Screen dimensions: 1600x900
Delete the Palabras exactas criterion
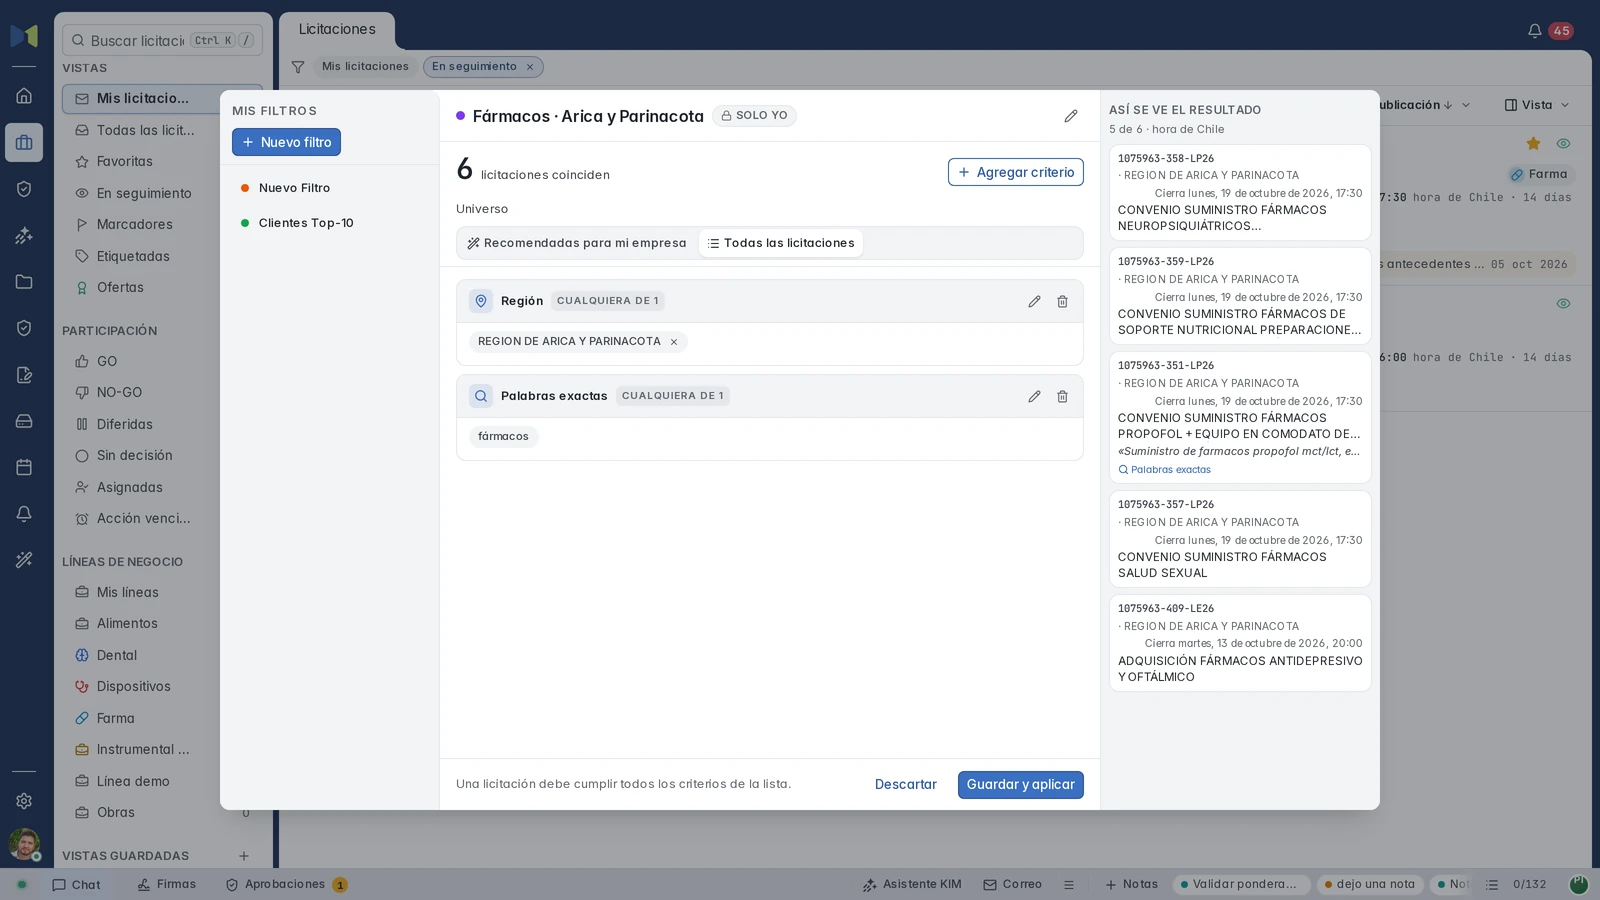tap(1062, 396)
